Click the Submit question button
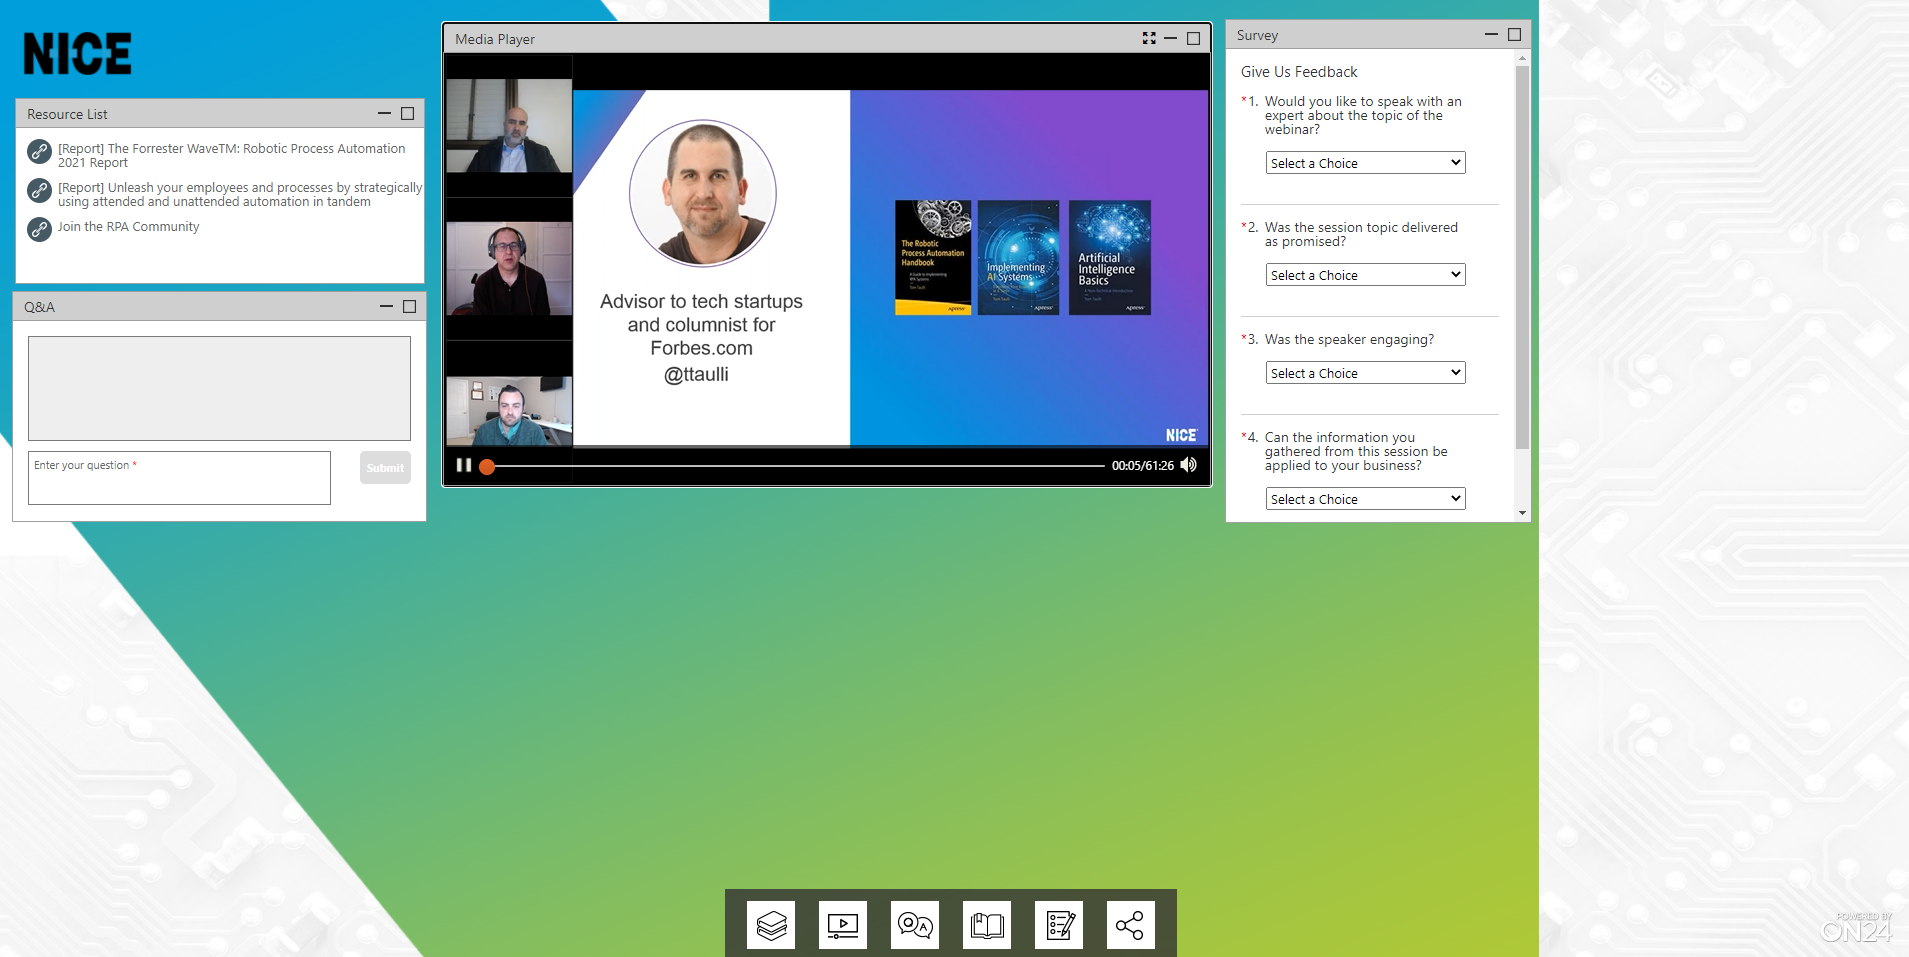1909x957 pixels. point(385,468)
